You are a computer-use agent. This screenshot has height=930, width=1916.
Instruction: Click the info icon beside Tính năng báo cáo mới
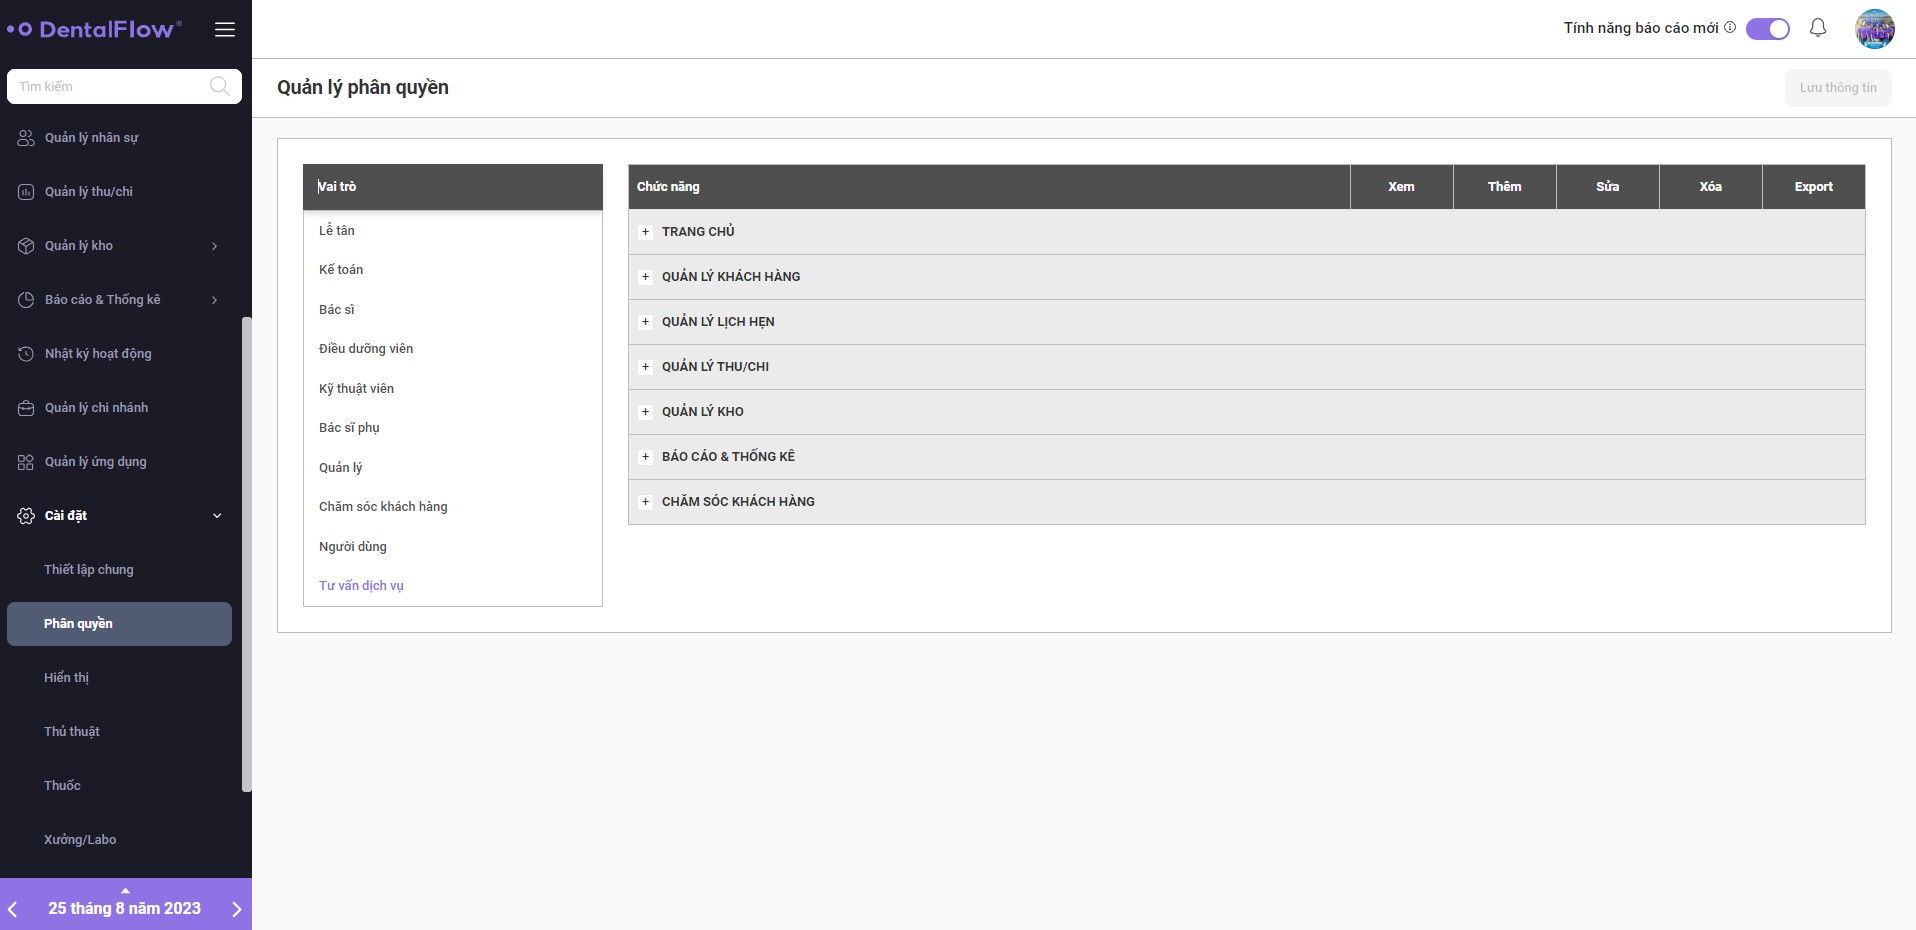pyautogui.click(x=1730, y=28)
